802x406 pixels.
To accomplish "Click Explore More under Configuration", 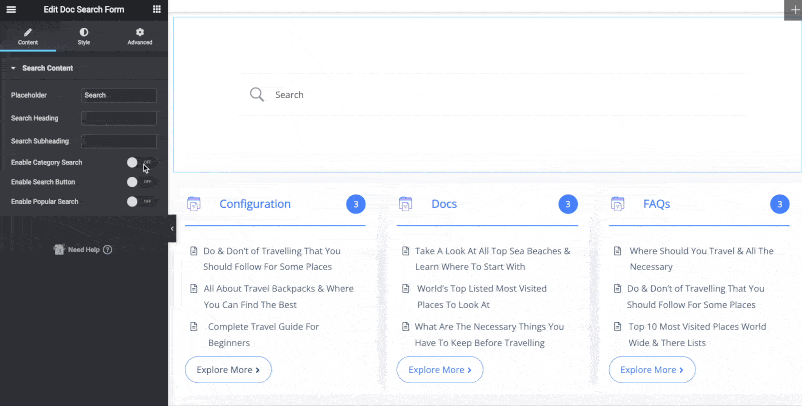I will pos(228,369).
